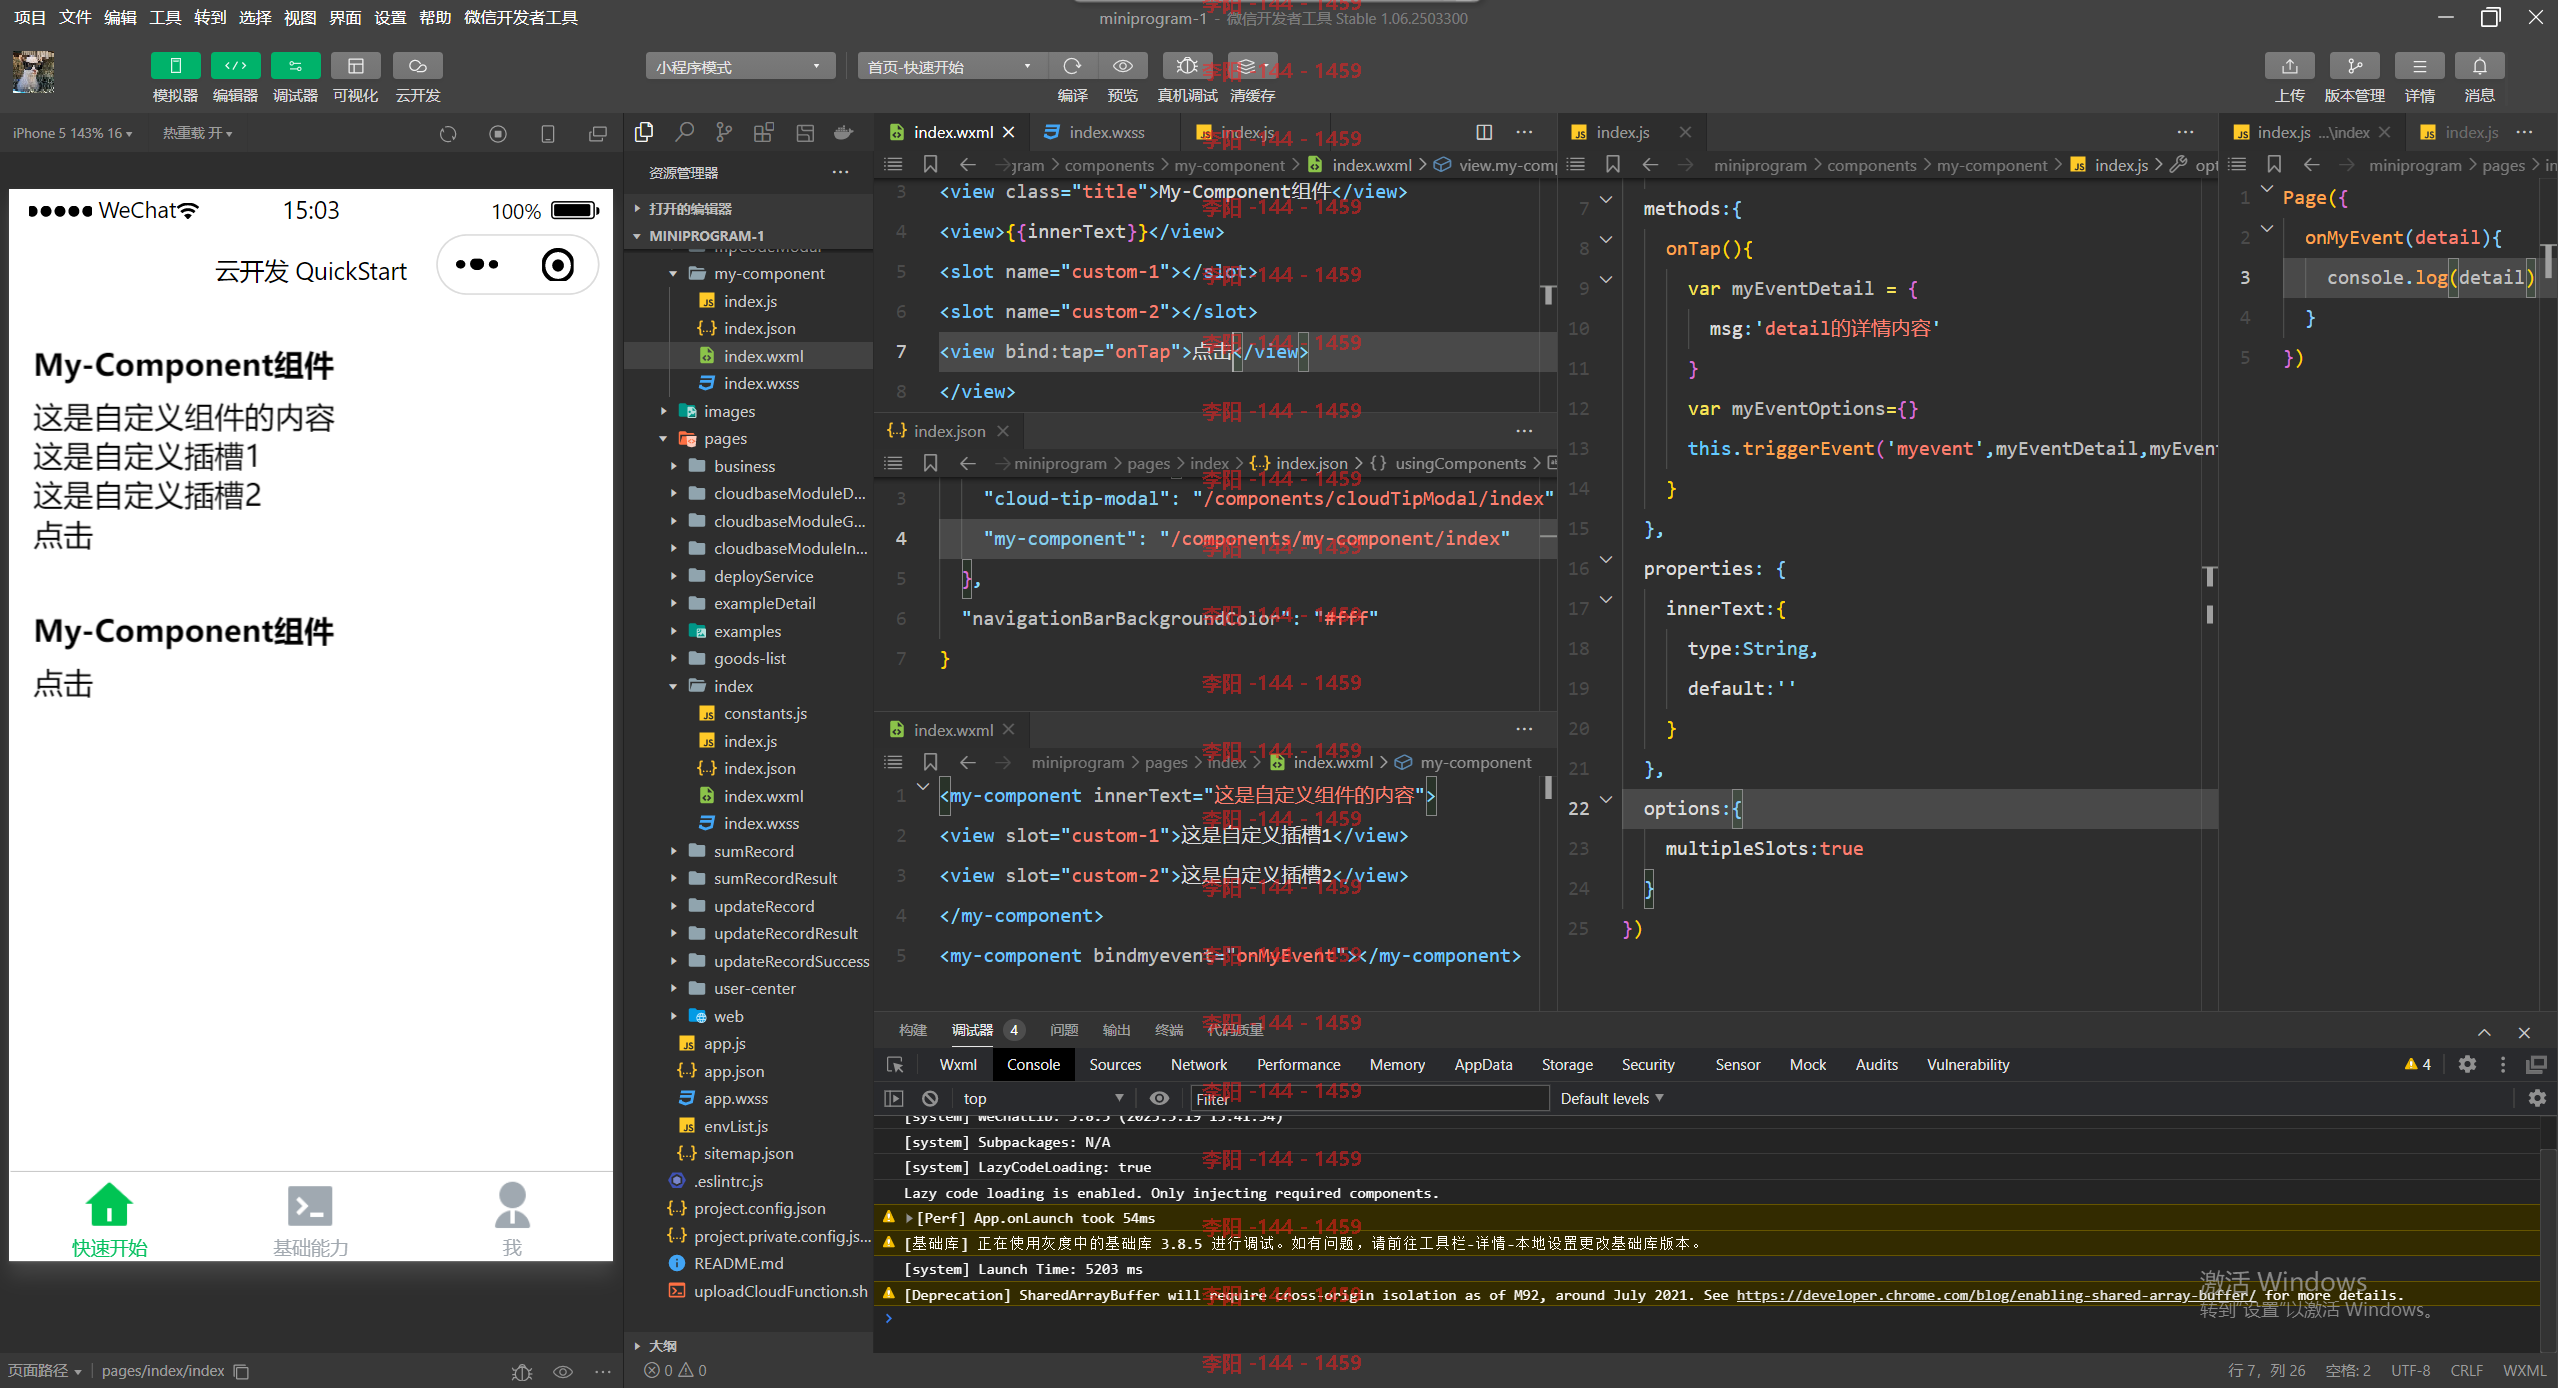Click the simulator phone view icon
Screen dimensions: 2564x1388
point(548,134)
